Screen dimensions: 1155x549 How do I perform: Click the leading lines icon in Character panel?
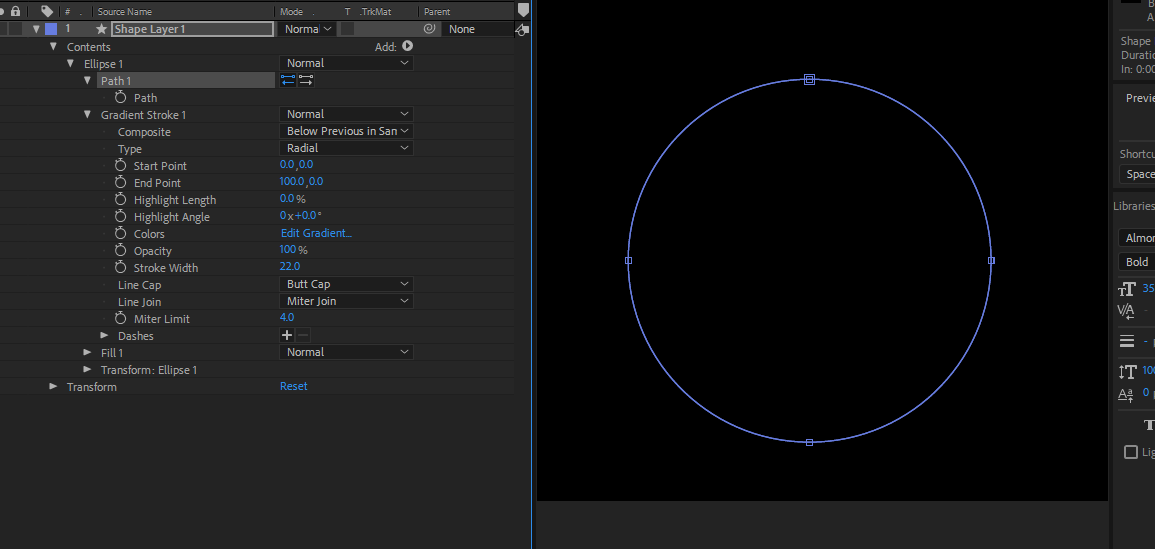point(1127,340)
